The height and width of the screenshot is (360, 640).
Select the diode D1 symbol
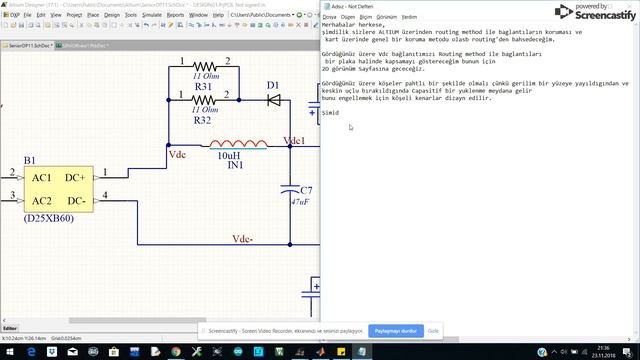pos(274,100)
